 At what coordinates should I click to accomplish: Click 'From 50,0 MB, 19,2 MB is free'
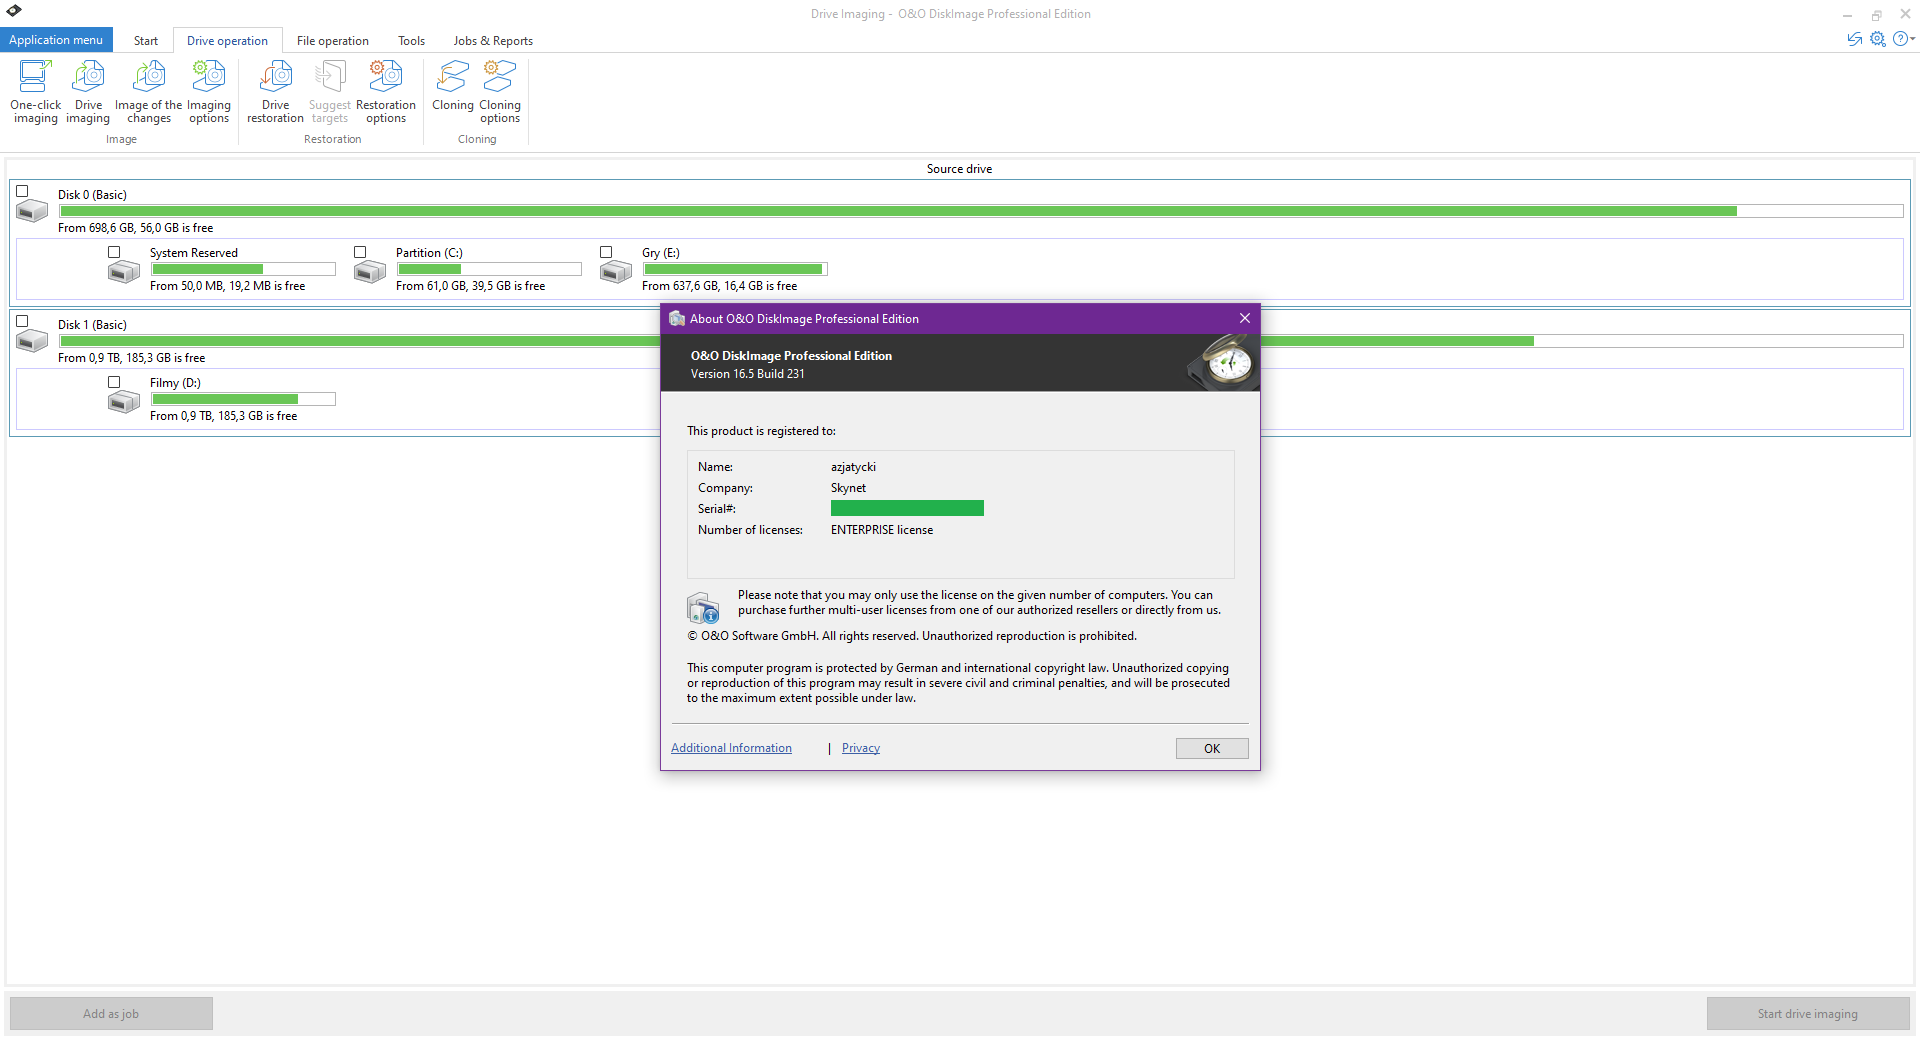click(227, 286)
